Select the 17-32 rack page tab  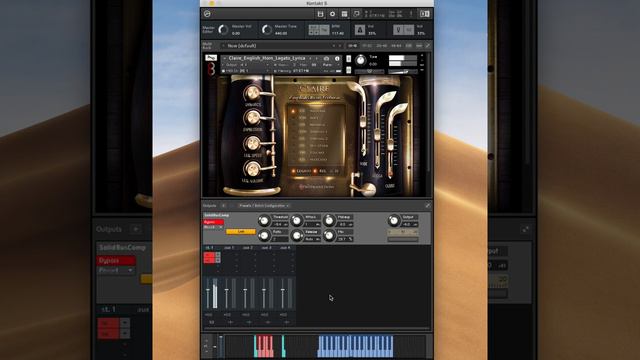(367, 46)
